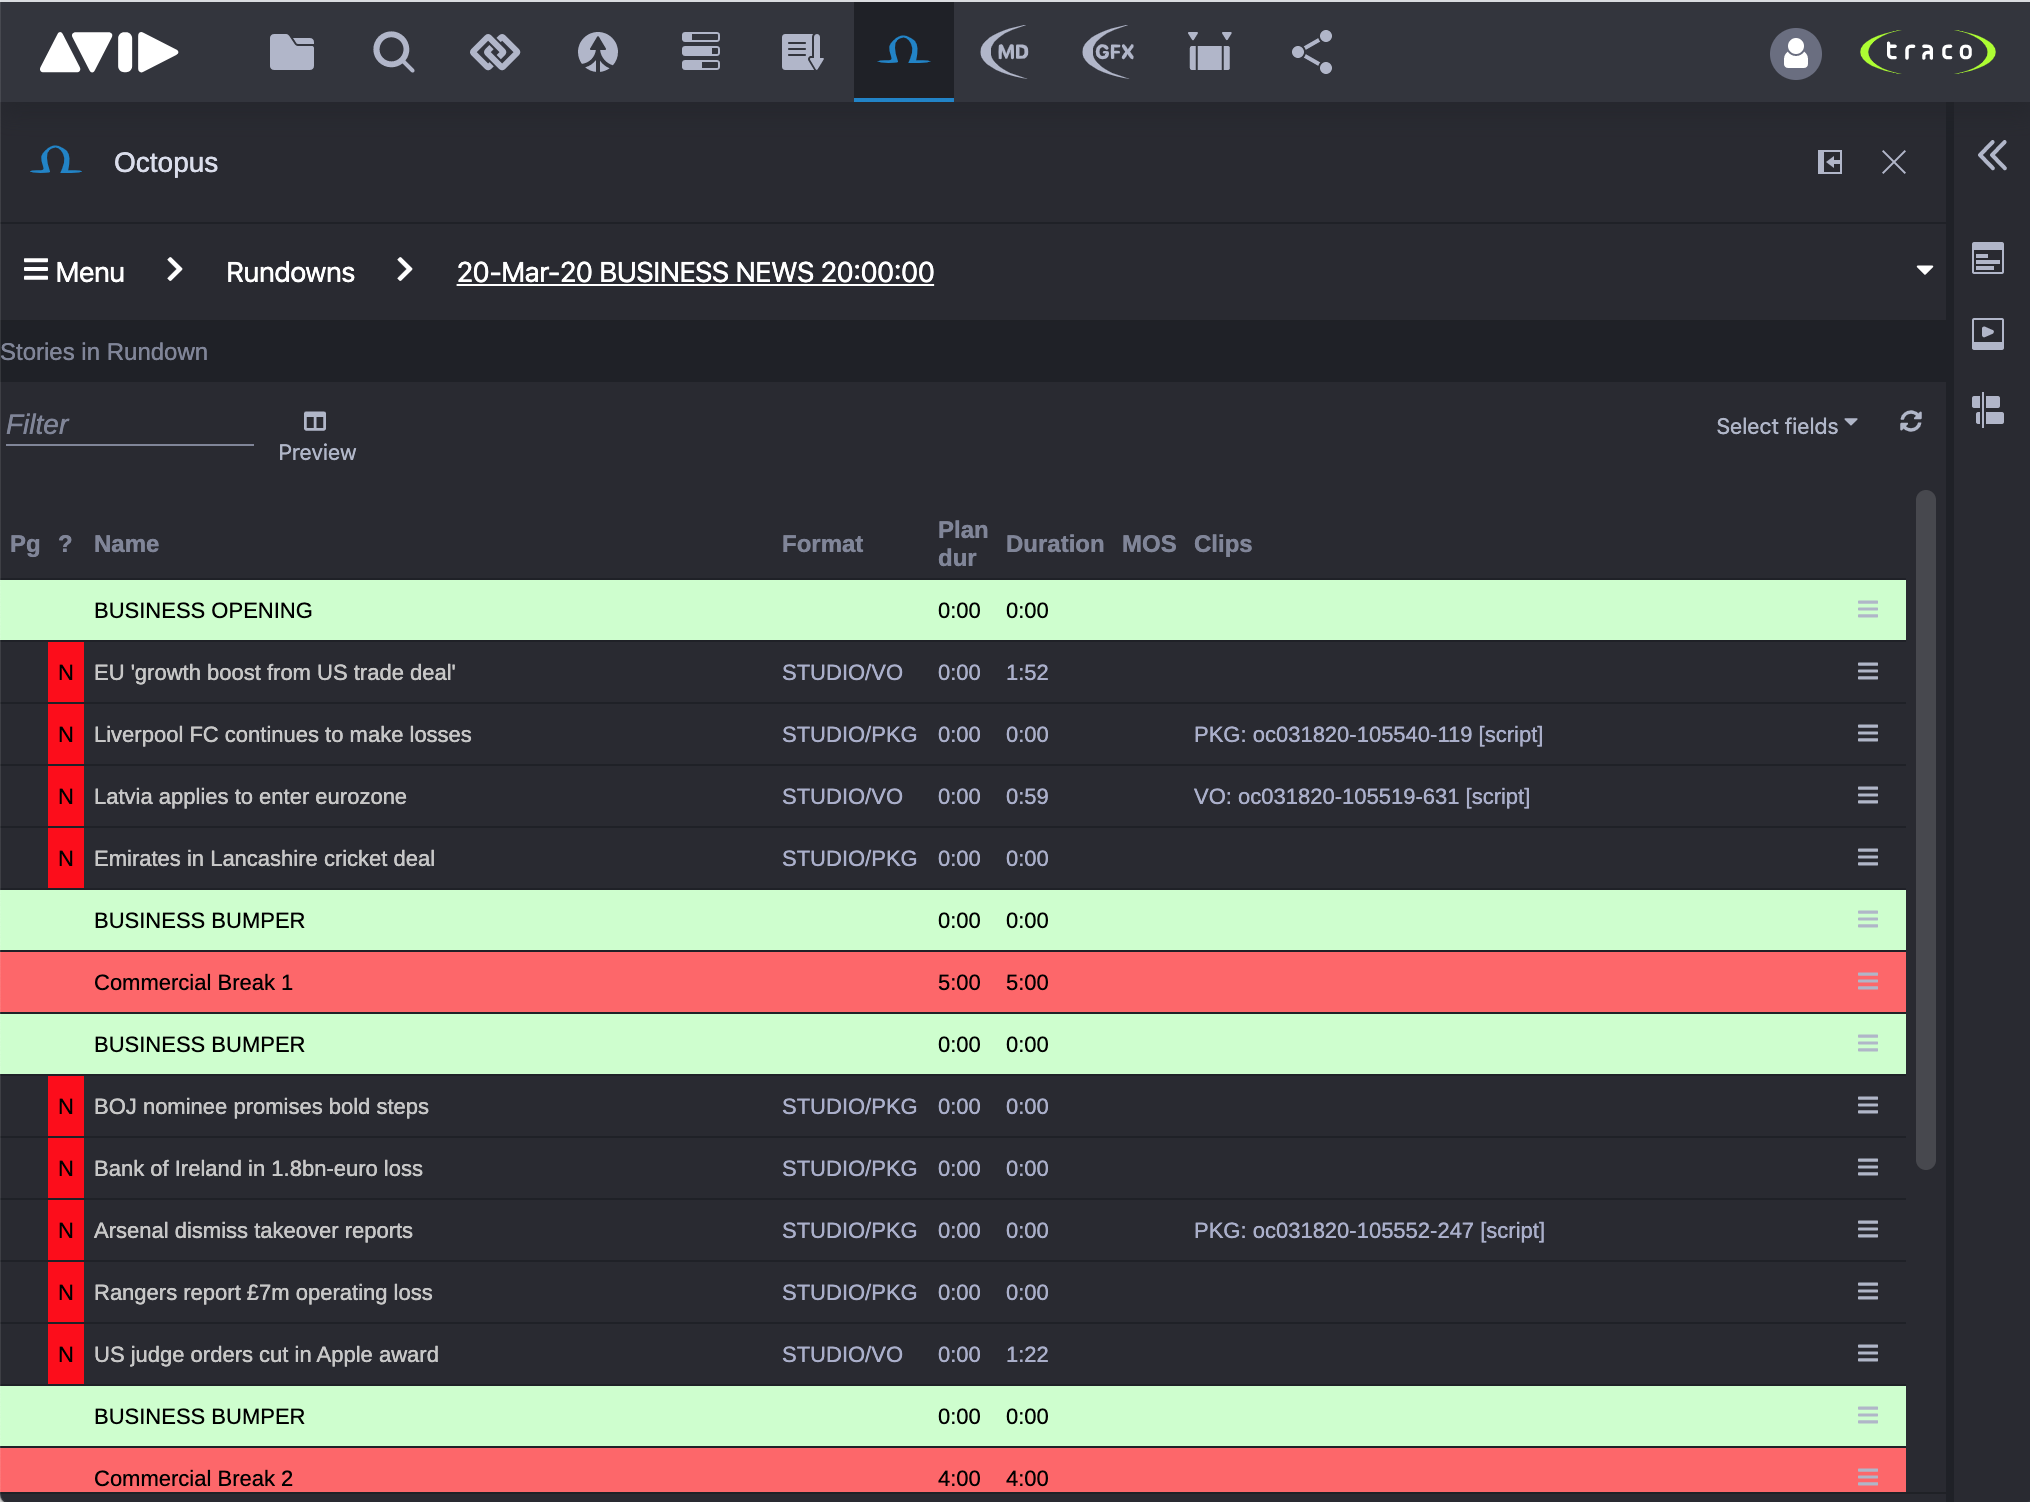Image resolution: width=2030 pixels, height=1502 pixels.
Task: Open 20-Mar-20 BUSINESS NEWS rundown link
Action: tap(695, 272)
